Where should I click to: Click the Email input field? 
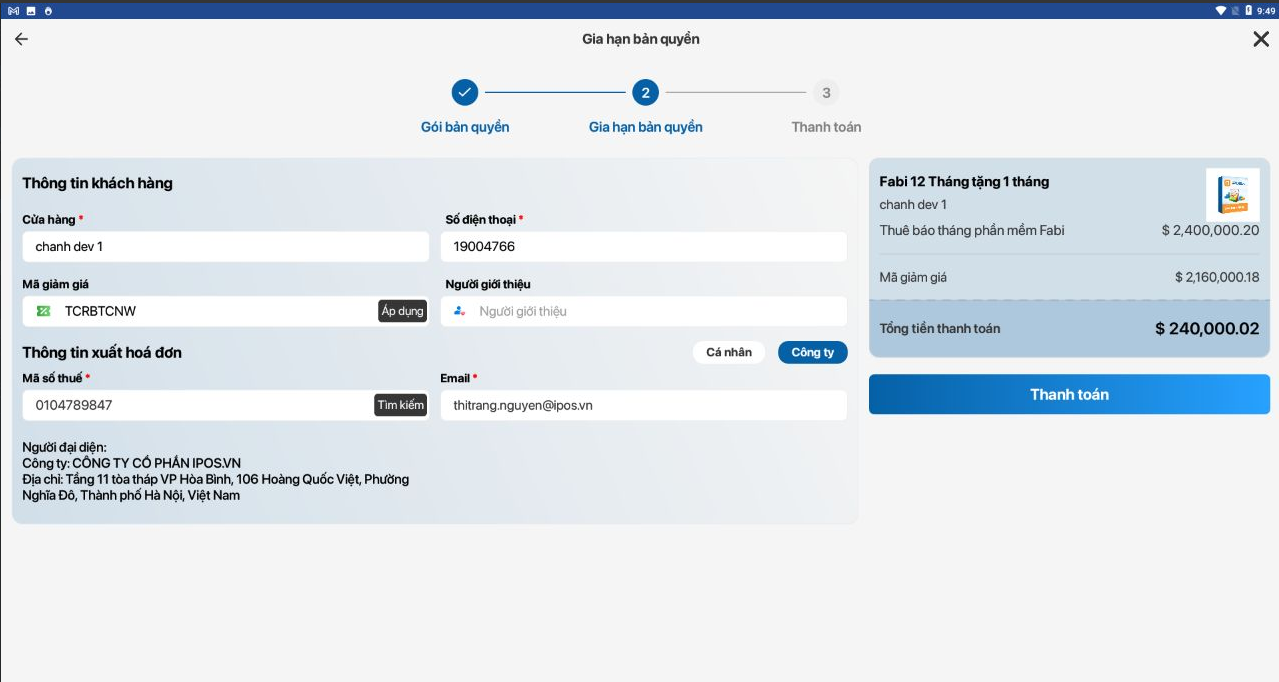pyautogui.click(x=643, y=405)
